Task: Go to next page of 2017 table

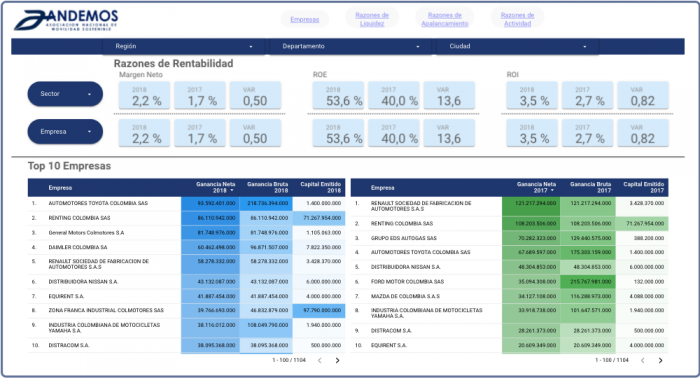Action: (x=660, y=361)
